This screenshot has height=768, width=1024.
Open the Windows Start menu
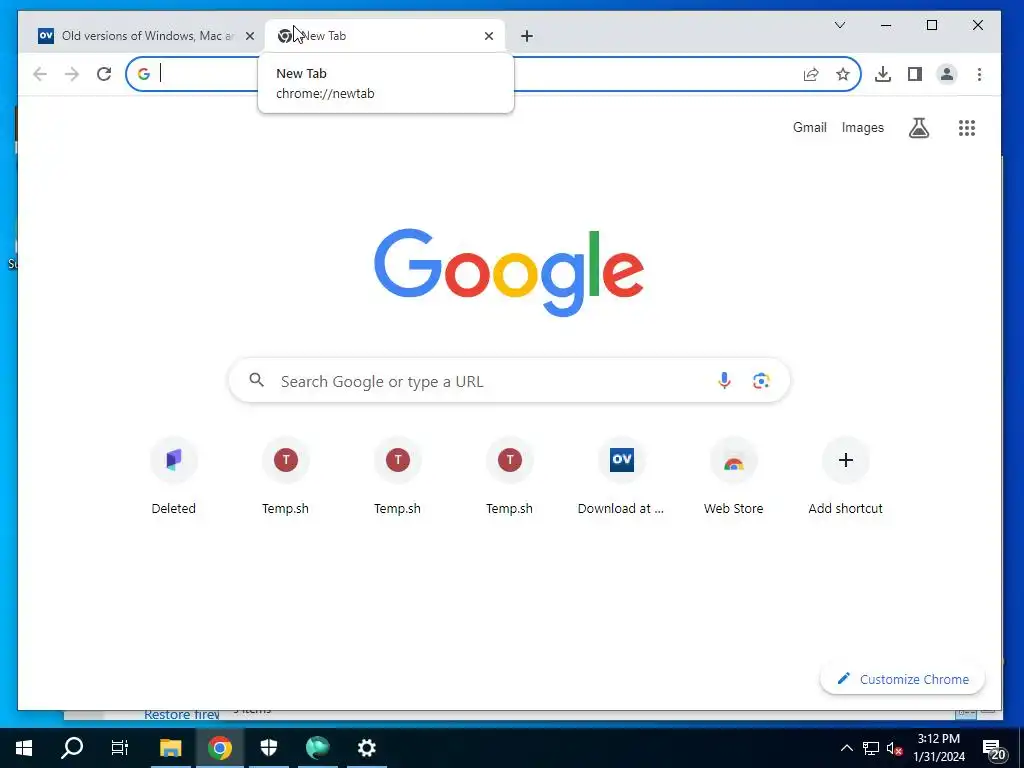tap(24, 748)
